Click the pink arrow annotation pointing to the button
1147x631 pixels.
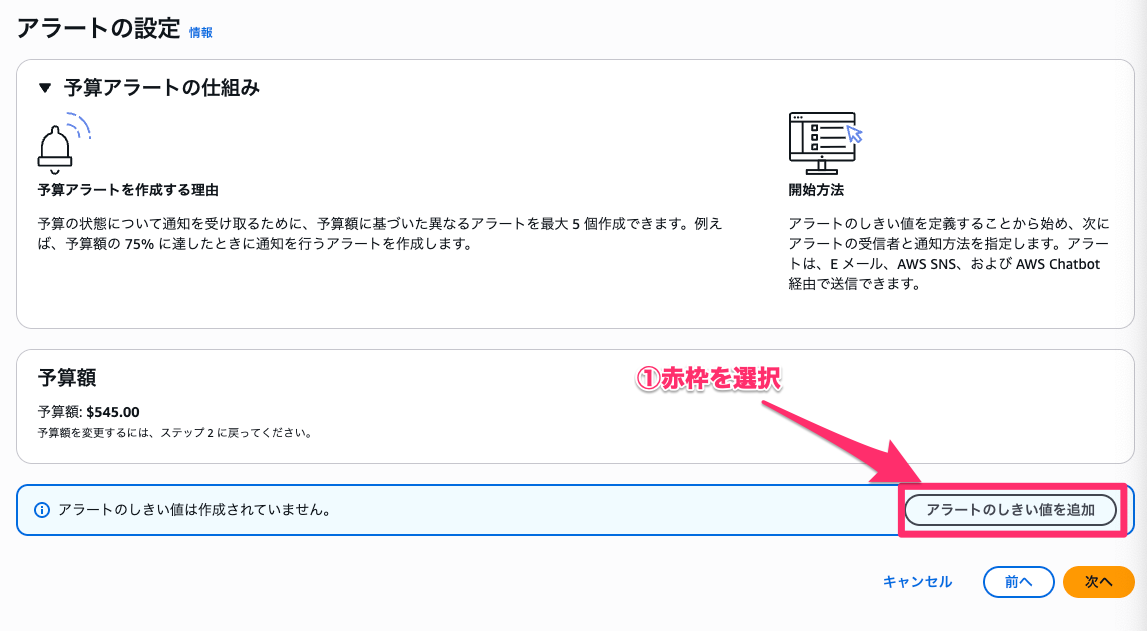(830, 440)
